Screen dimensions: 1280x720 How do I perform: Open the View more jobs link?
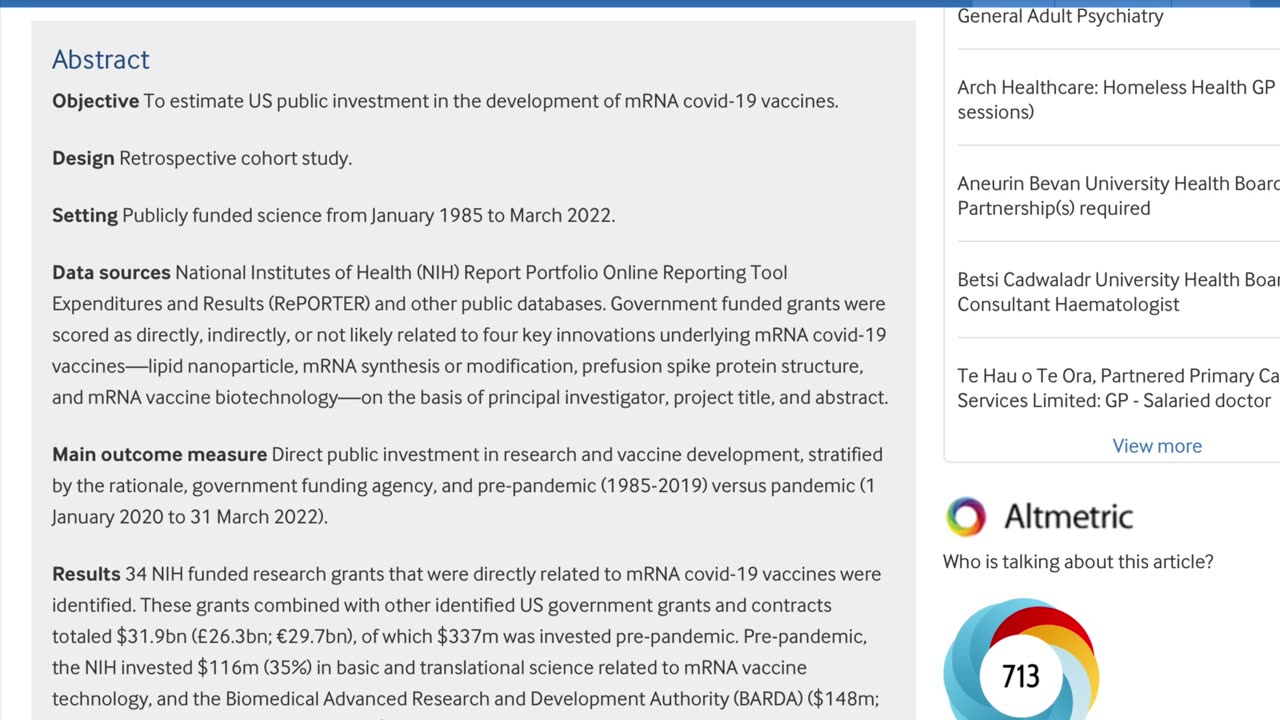(1157, 446)
